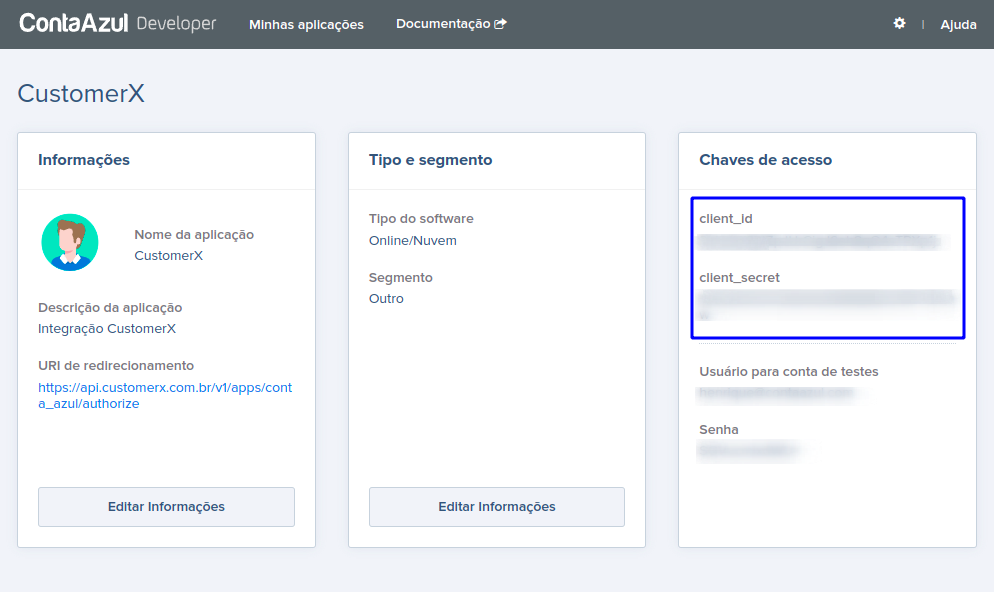Select the Online/Nuvem value

pos(413,241)
